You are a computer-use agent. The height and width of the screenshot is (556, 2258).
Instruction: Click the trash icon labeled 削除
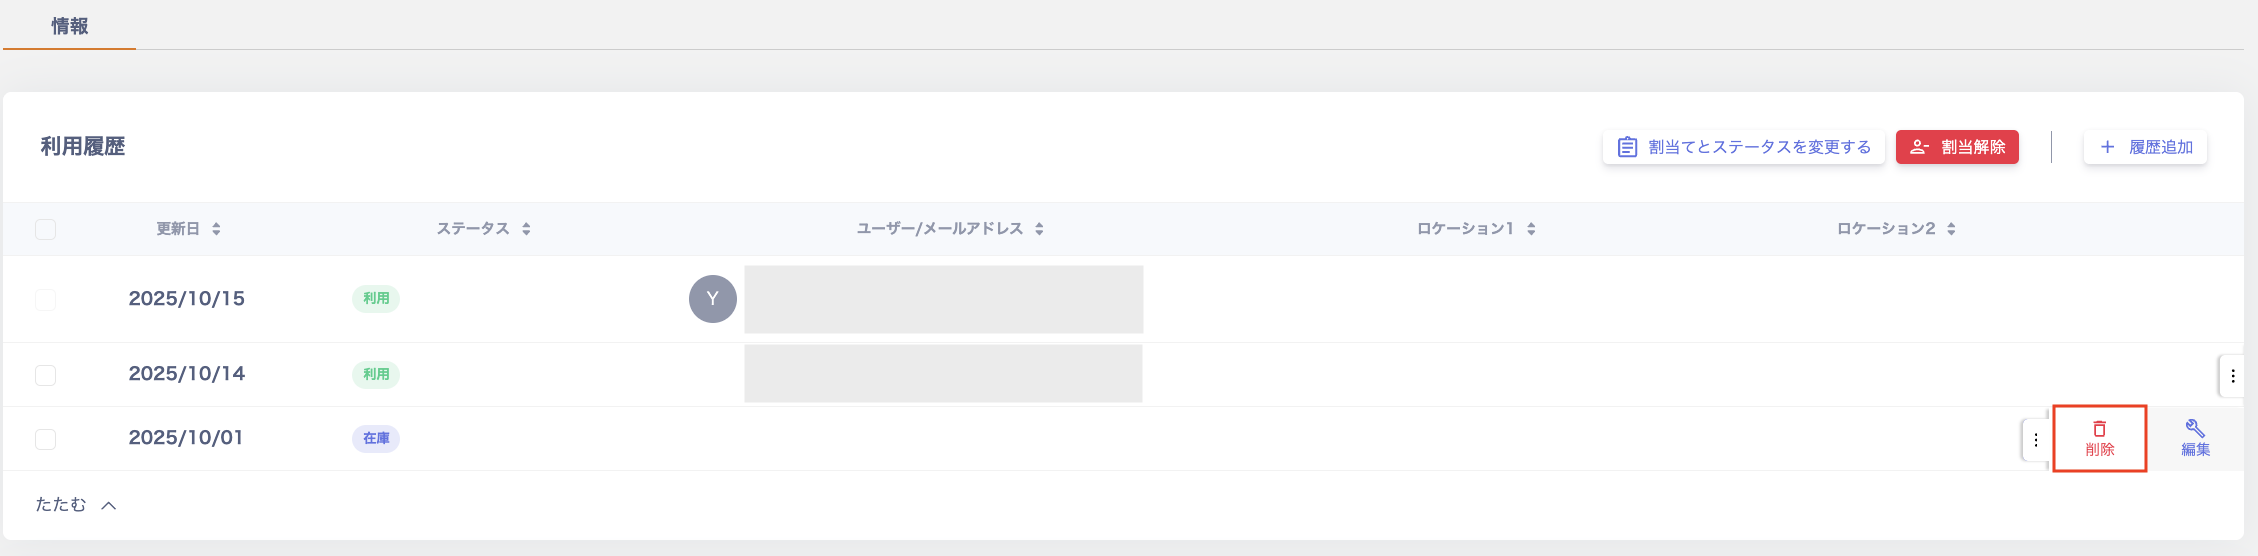tap(2099, 438)
